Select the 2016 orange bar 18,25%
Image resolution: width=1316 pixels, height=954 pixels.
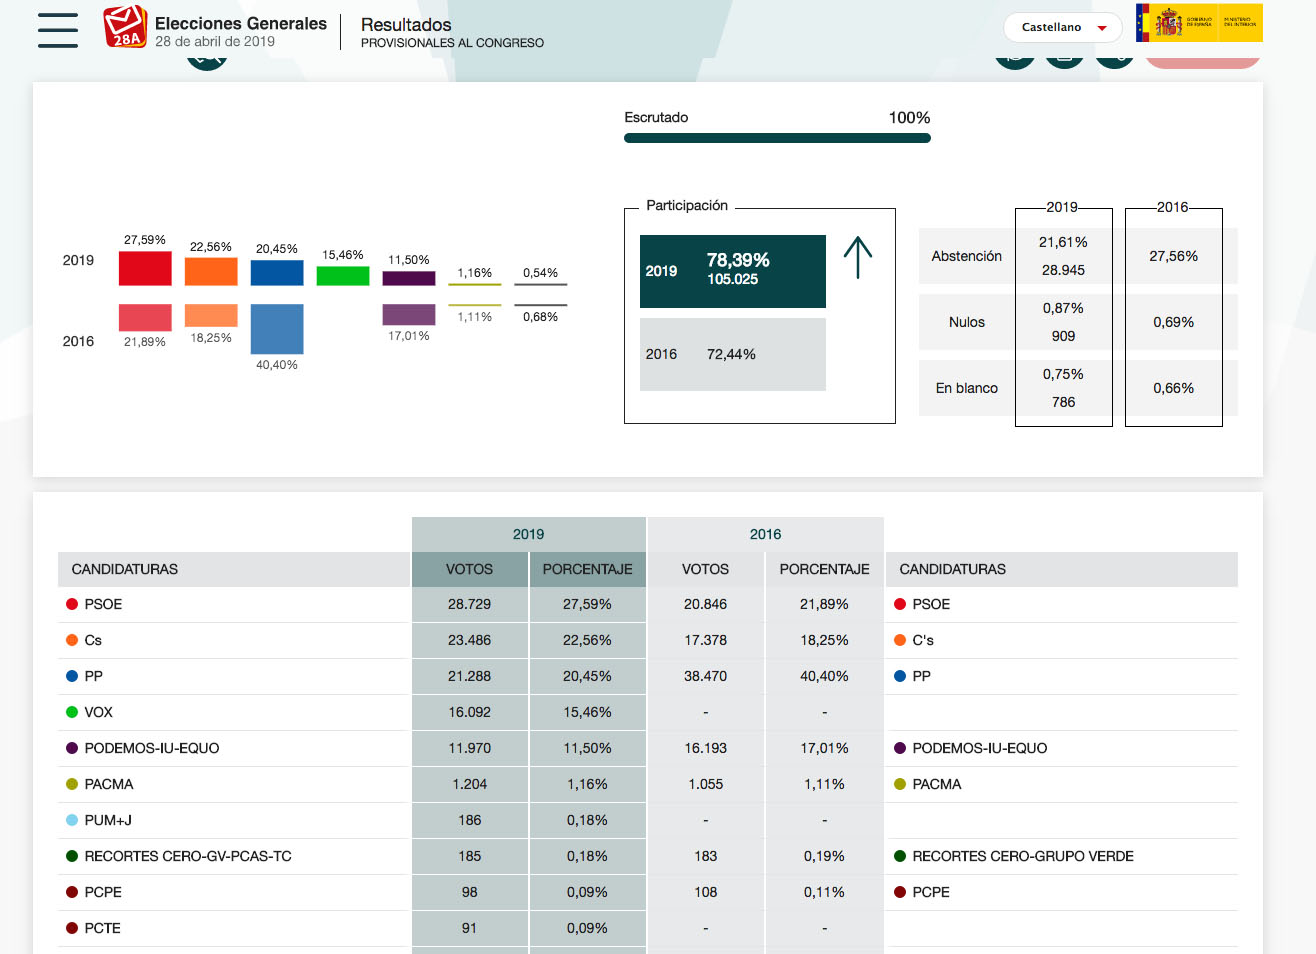211,315
